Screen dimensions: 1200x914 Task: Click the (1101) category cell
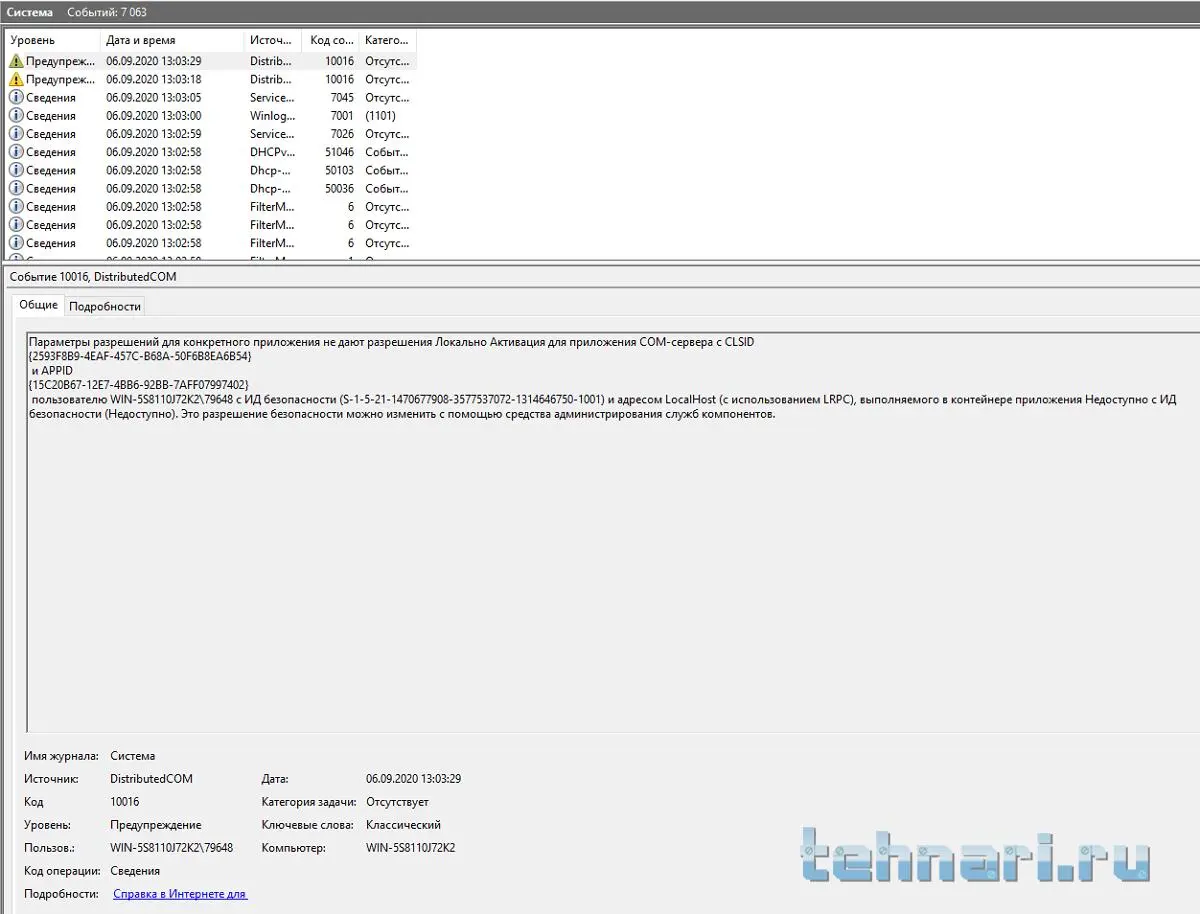pos(380,116)
